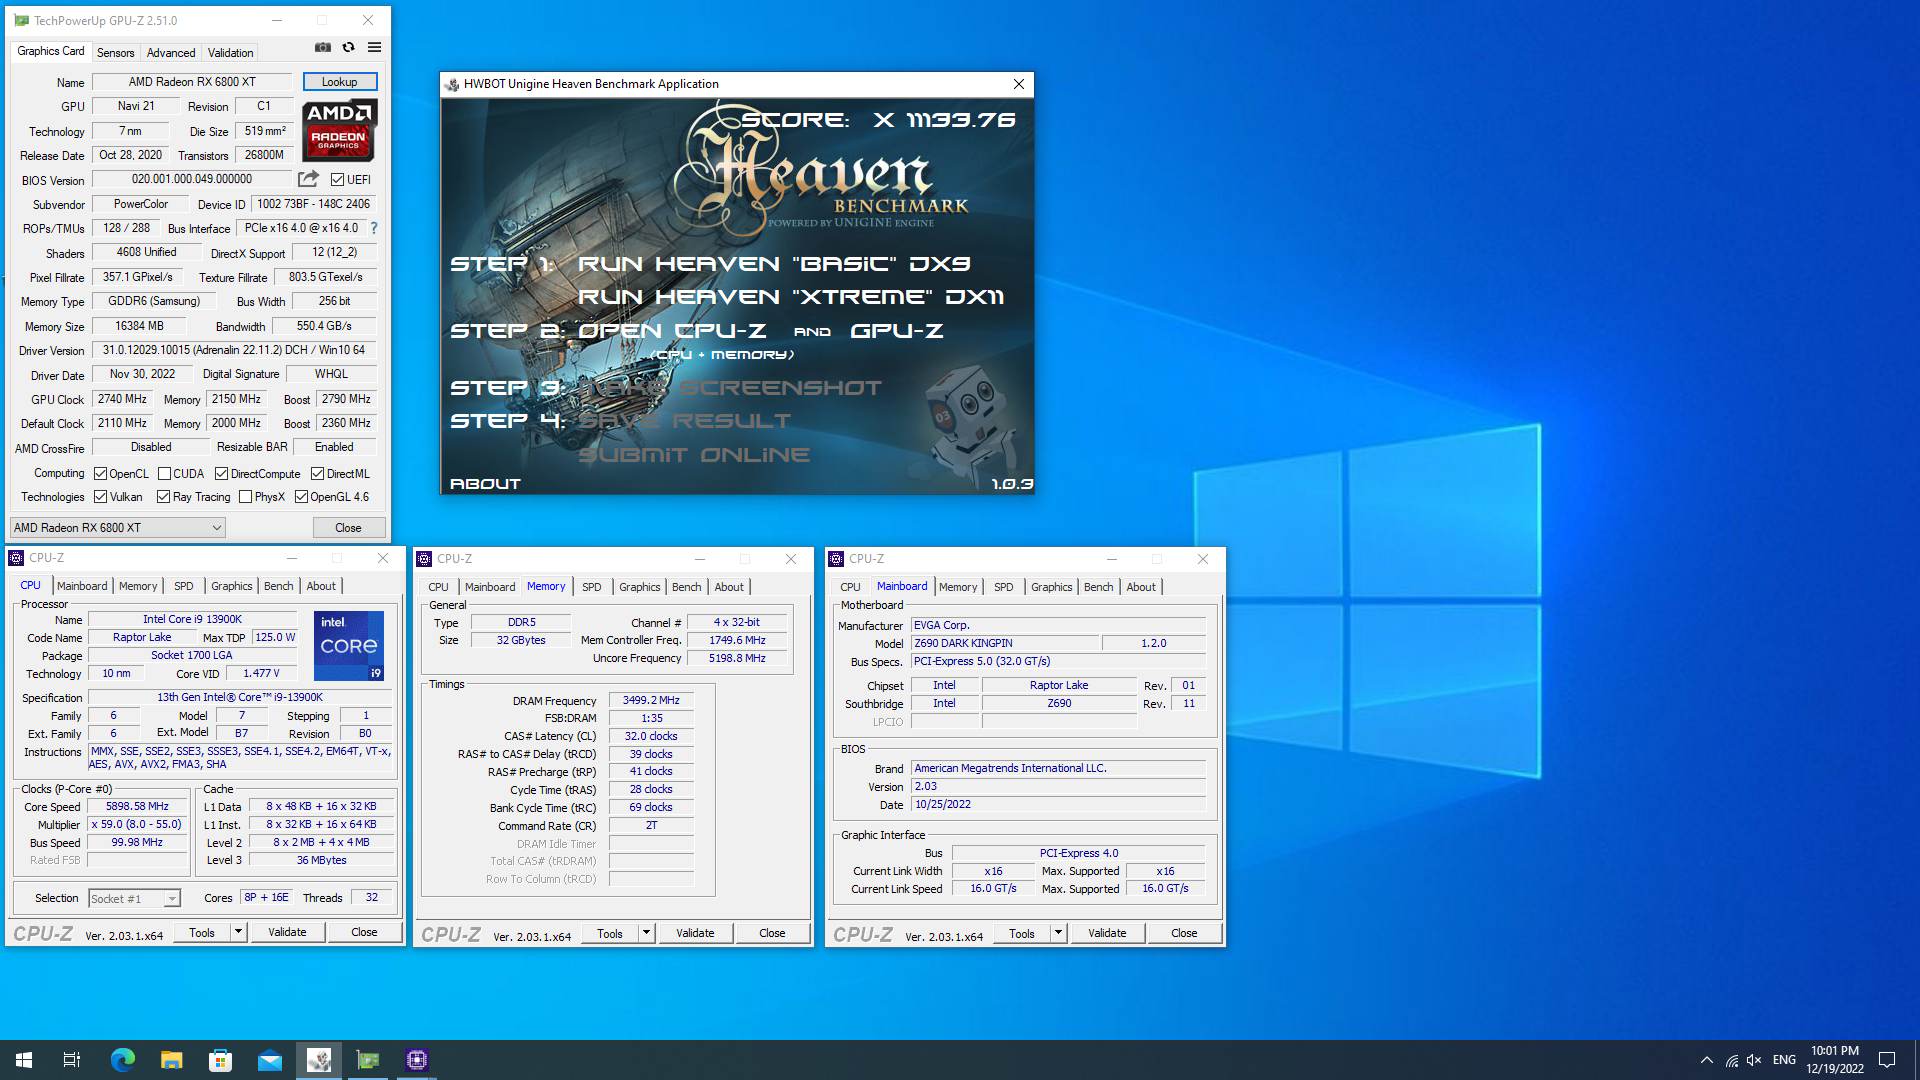
Task: Click the CPU-Z Mainboard window title icon
Action: [x=837, y=559]
